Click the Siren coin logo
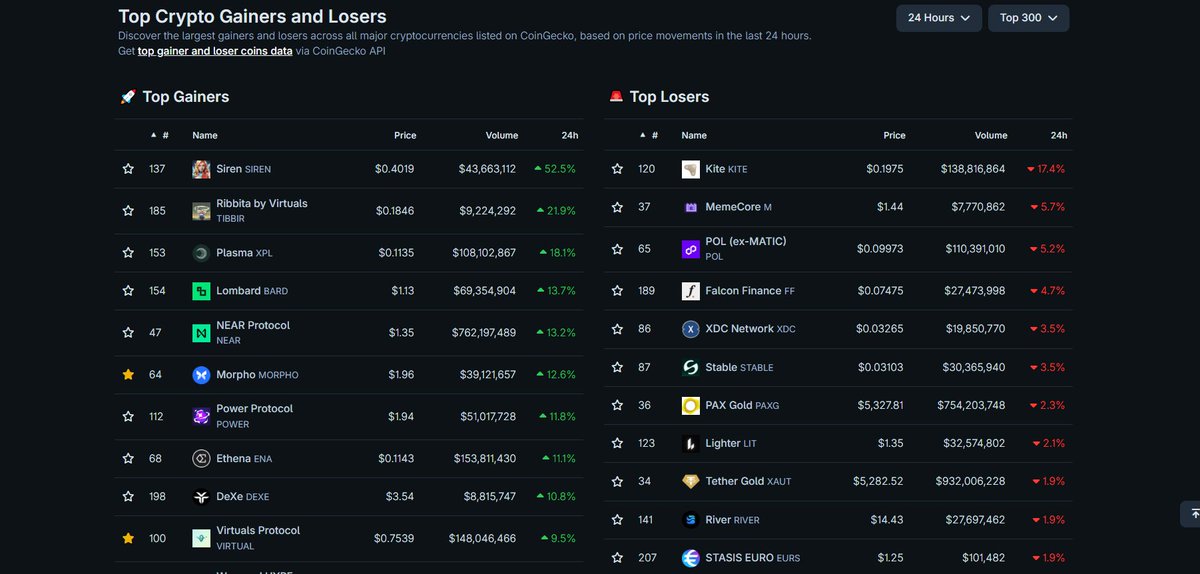1200x574 pixels. coord(201,169)
